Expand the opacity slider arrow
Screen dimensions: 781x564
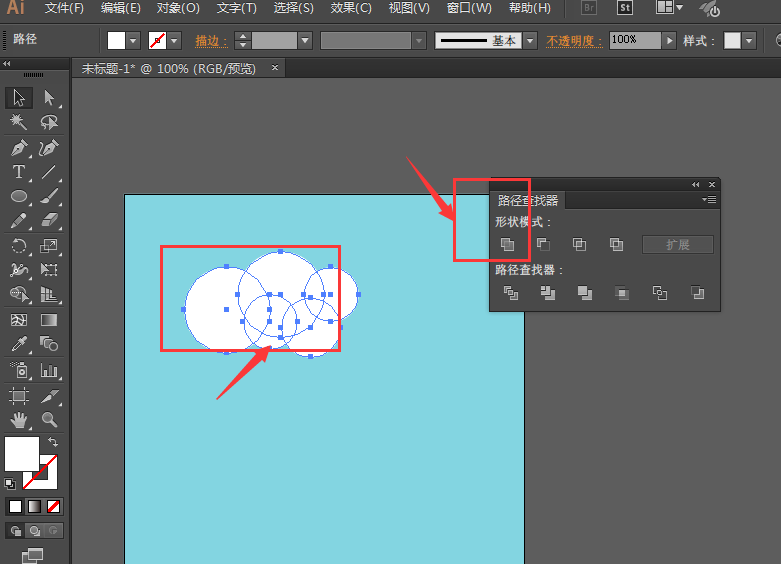(669, 40)
